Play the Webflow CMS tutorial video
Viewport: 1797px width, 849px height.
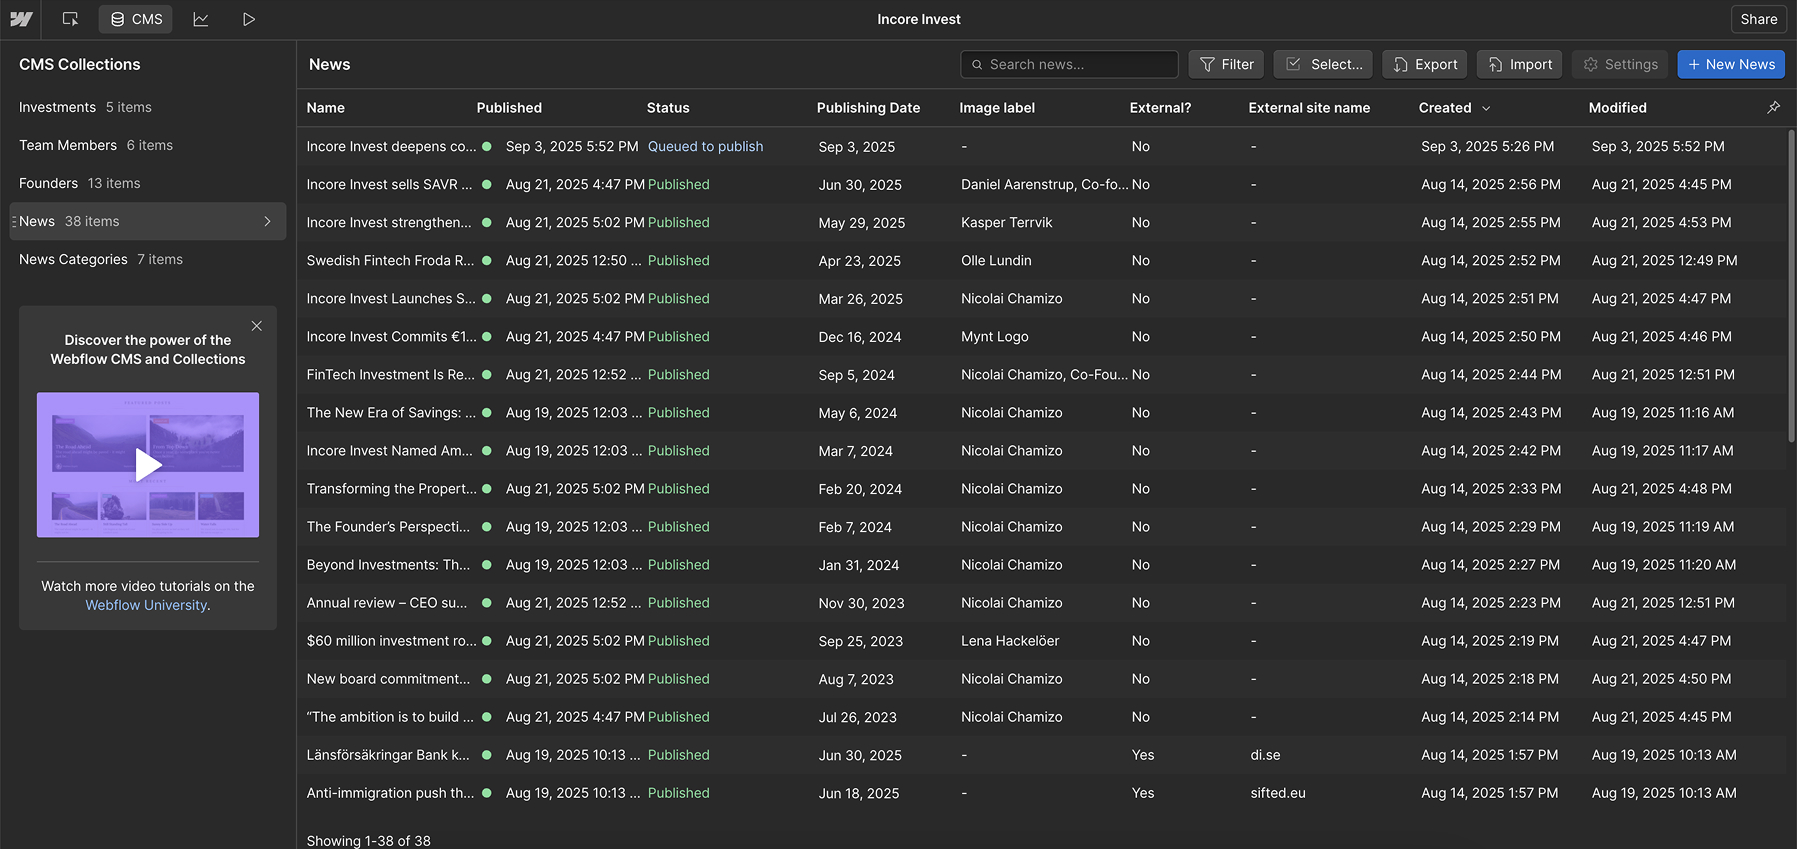(x=148, y=464)
